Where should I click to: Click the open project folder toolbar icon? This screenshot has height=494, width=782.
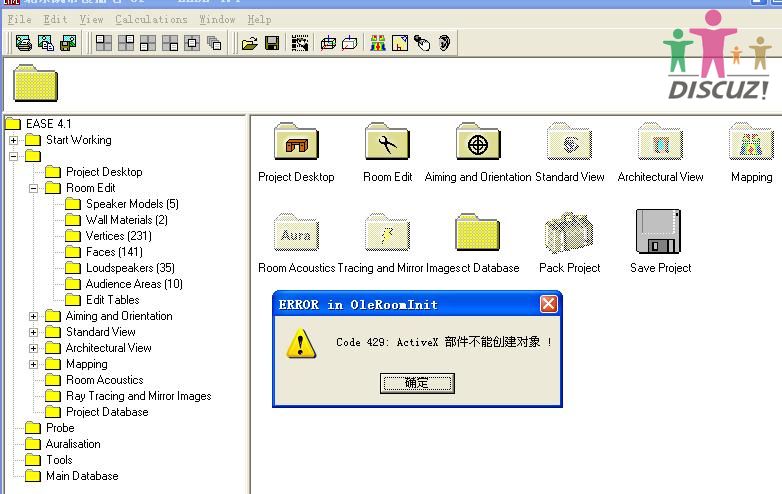250,43
